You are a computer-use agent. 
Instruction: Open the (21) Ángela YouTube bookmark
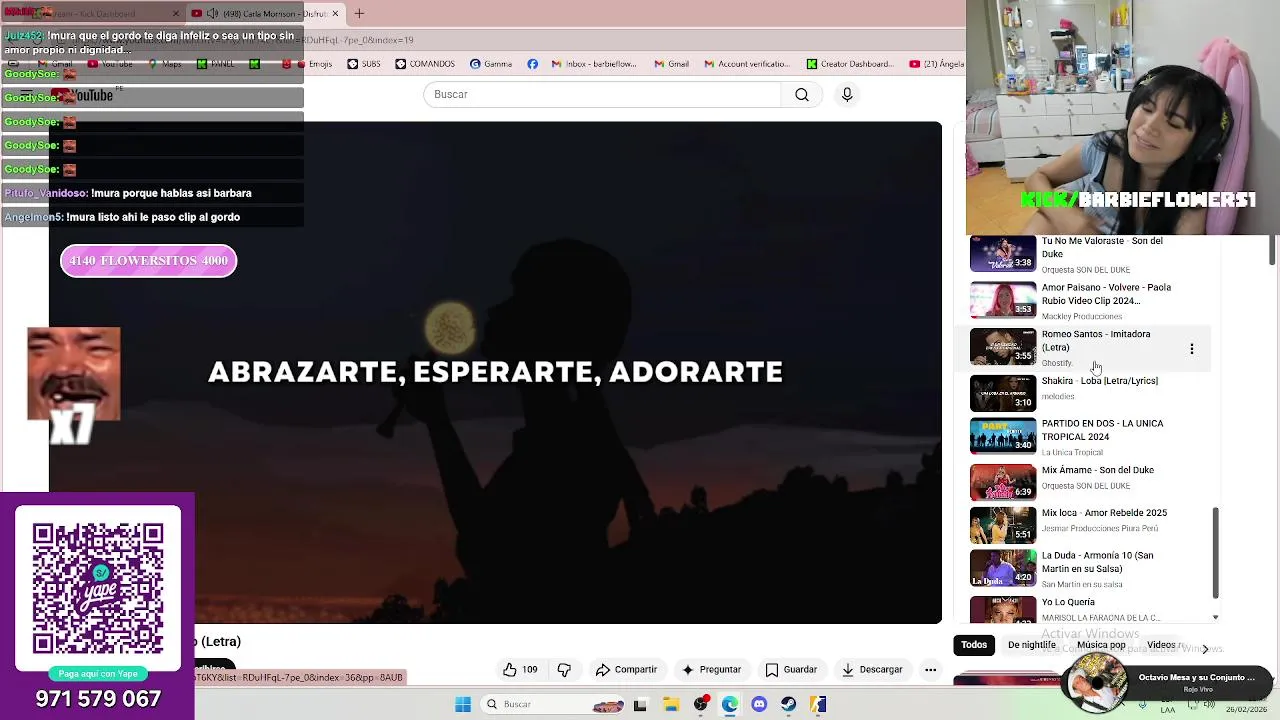click(937, 64)
